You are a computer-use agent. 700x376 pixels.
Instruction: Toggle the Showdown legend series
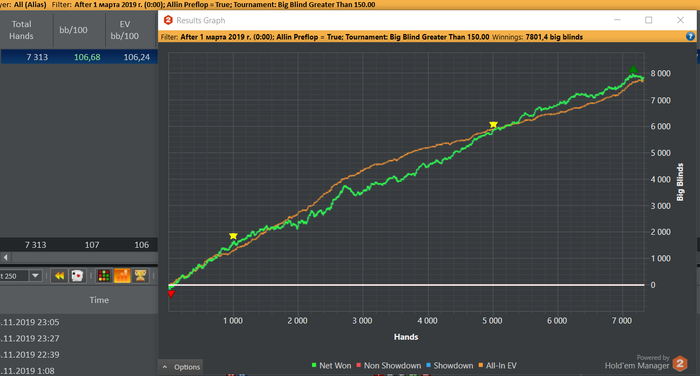[449, 366]
